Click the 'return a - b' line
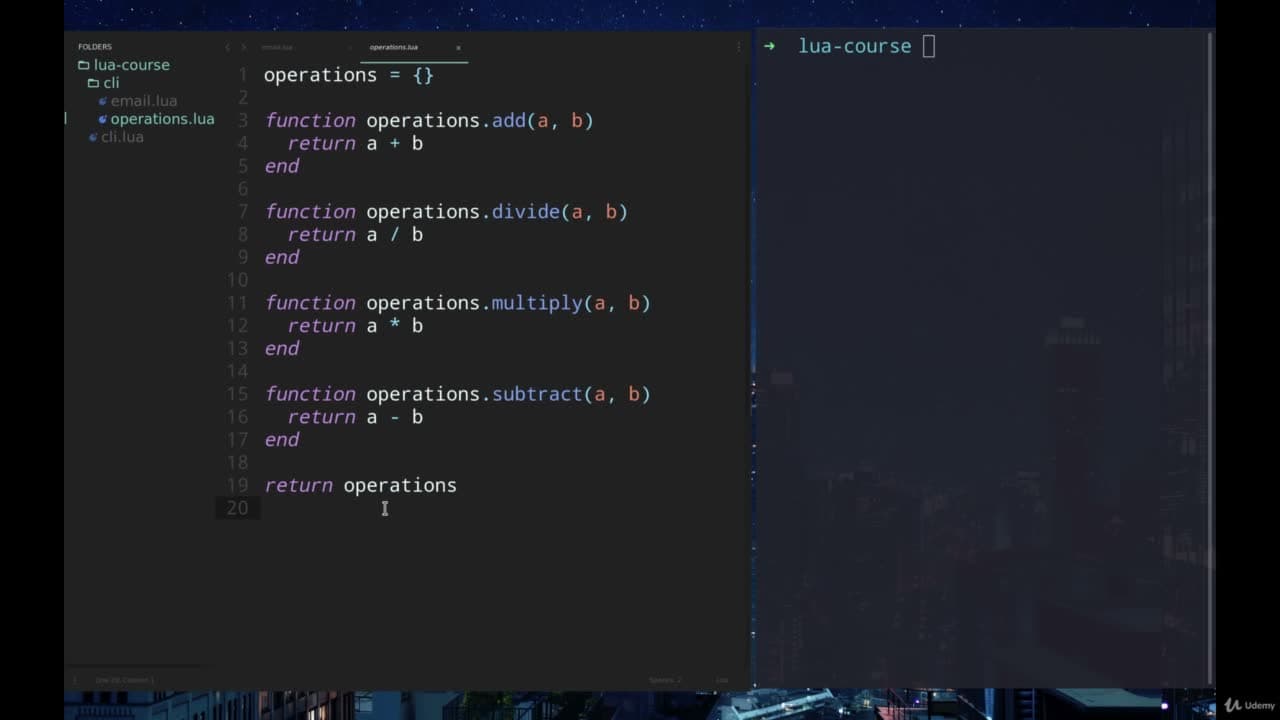The image size is (1280, 720). [x=355, y=416]
